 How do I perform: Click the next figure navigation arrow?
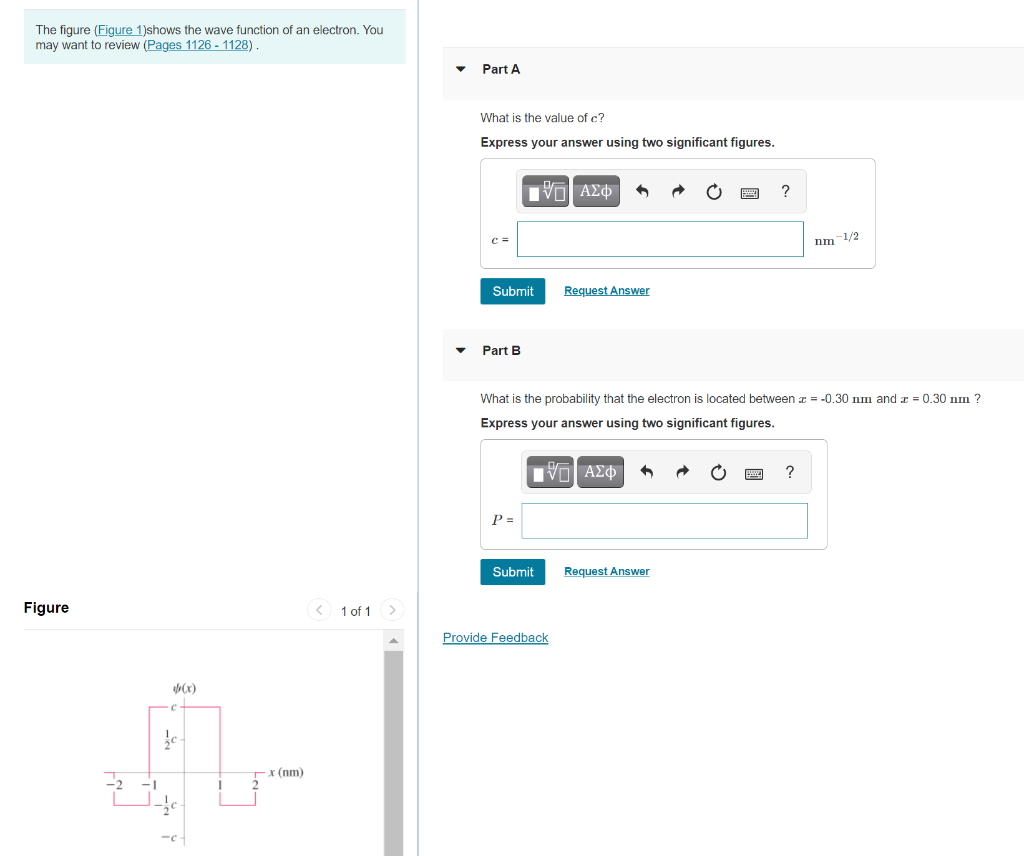pyautogui.click(x=391, y=610)
